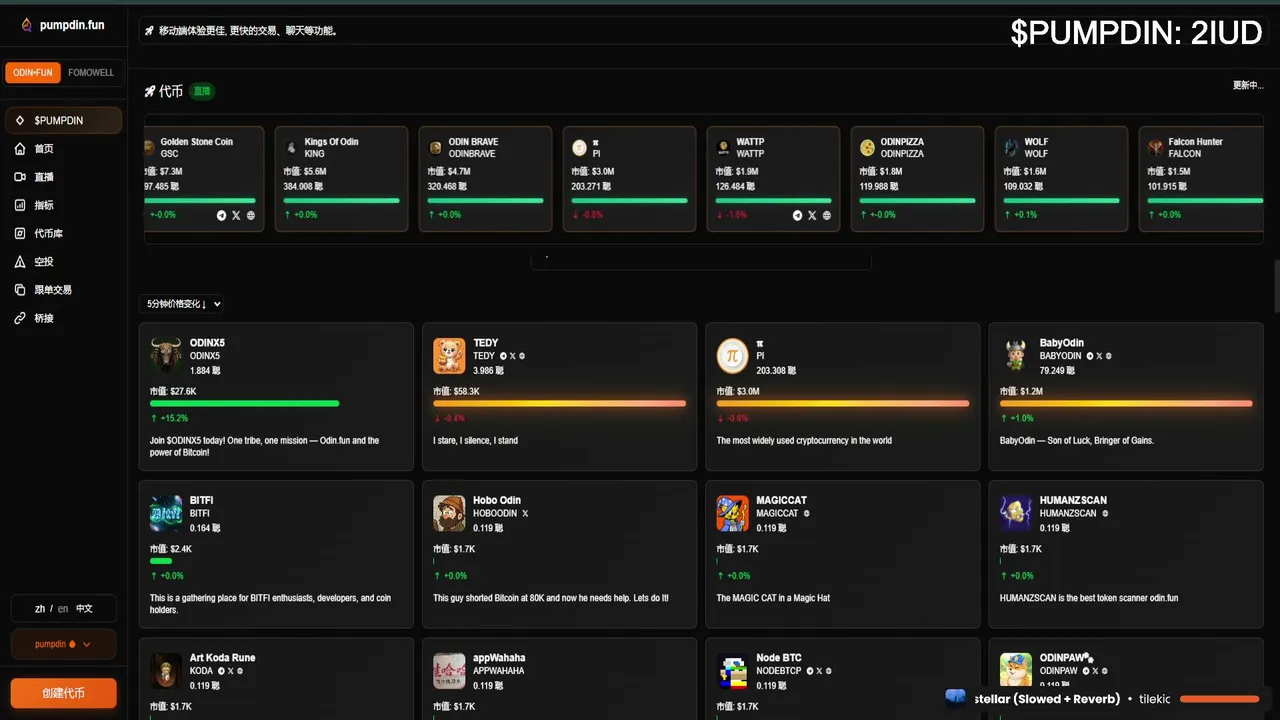The width and height of the screenshot is (1280, 720).
Task: Click the globe icon beside ODINPAW ticker
Action: click(x=1105, y=671)
